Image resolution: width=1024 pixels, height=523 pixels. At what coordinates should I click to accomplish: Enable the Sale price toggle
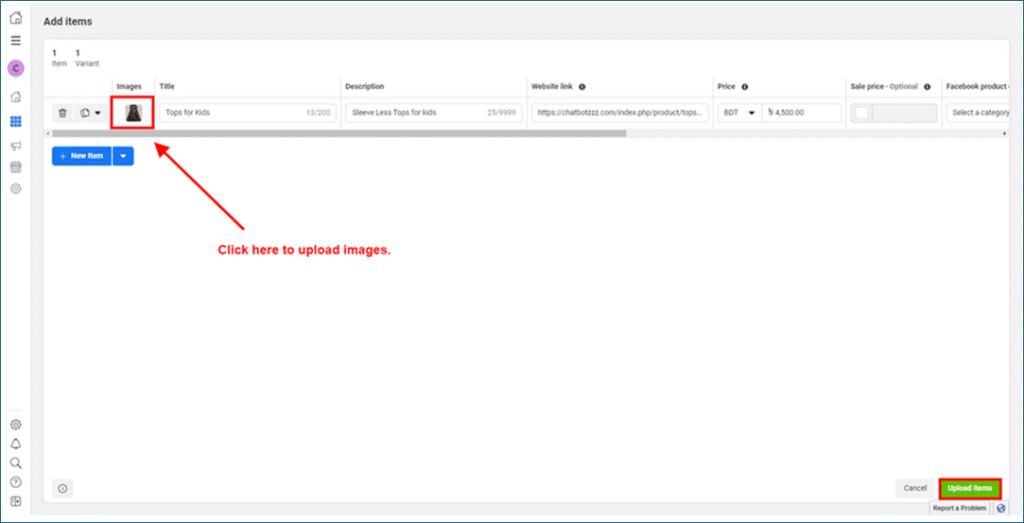pyautogui.click(x=864, y=113)
